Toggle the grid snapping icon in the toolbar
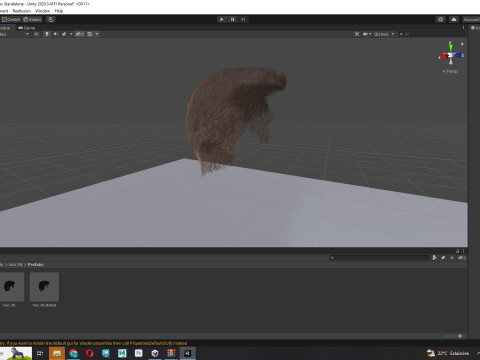480x360 pixels. 51,19
